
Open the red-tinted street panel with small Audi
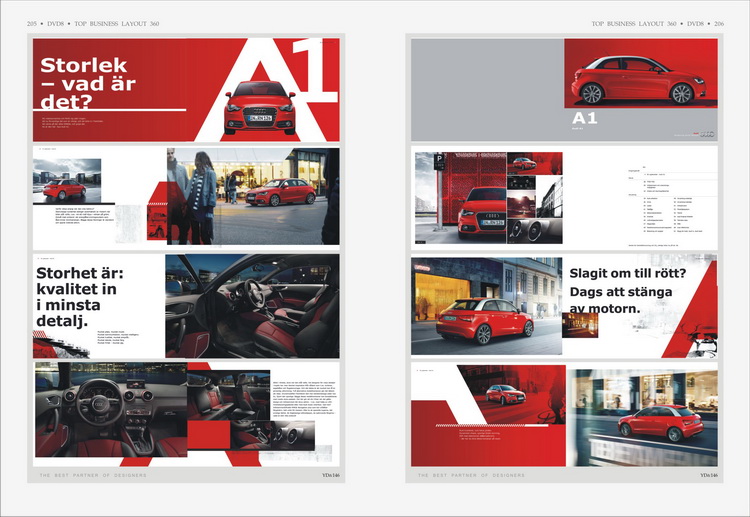tap(512, 395)
